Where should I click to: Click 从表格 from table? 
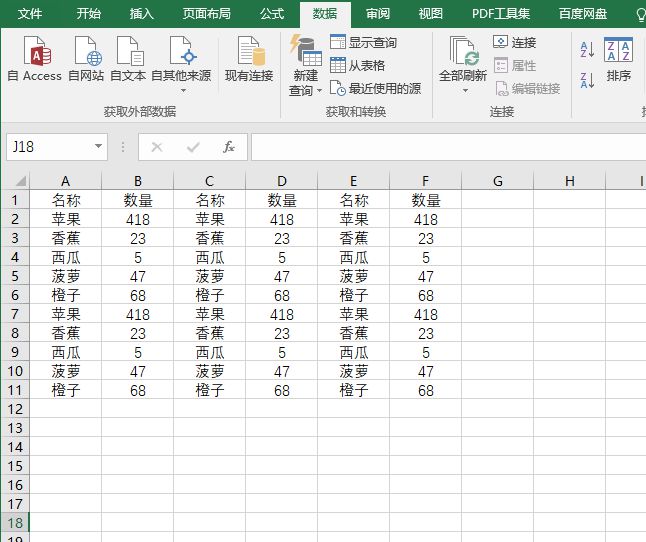(x=358, y=65)
